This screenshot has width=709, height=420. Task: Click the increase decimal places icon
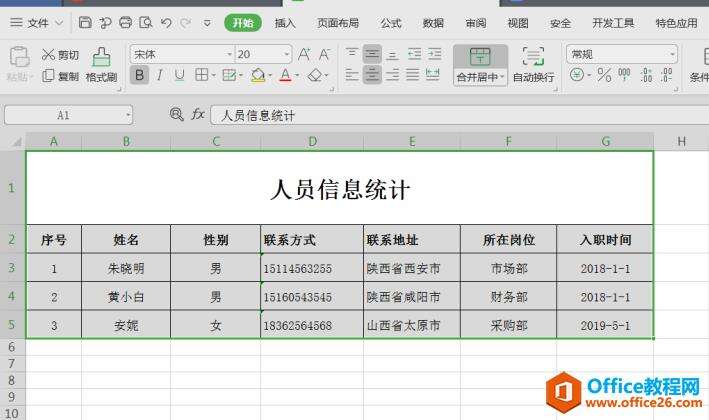(647, 75)
